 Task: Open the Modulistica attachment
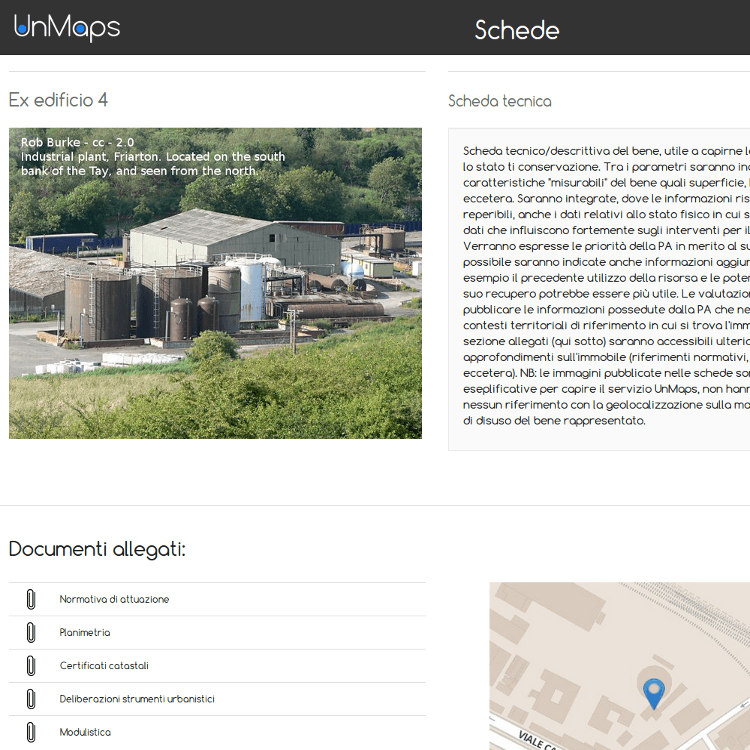(x=85, y=732)
